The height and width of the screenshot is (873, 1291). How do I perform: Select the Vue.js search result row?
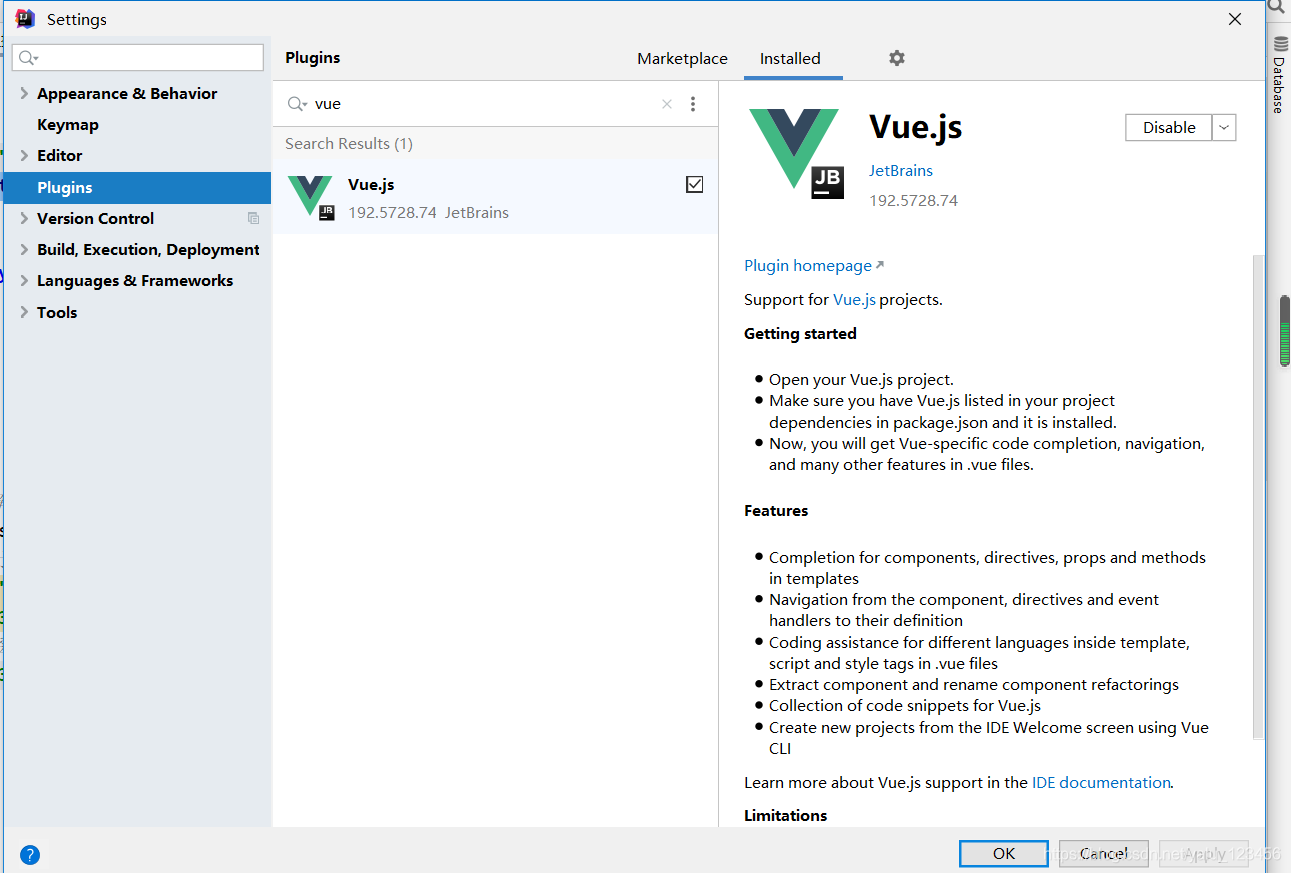click(x=495, y=197)
